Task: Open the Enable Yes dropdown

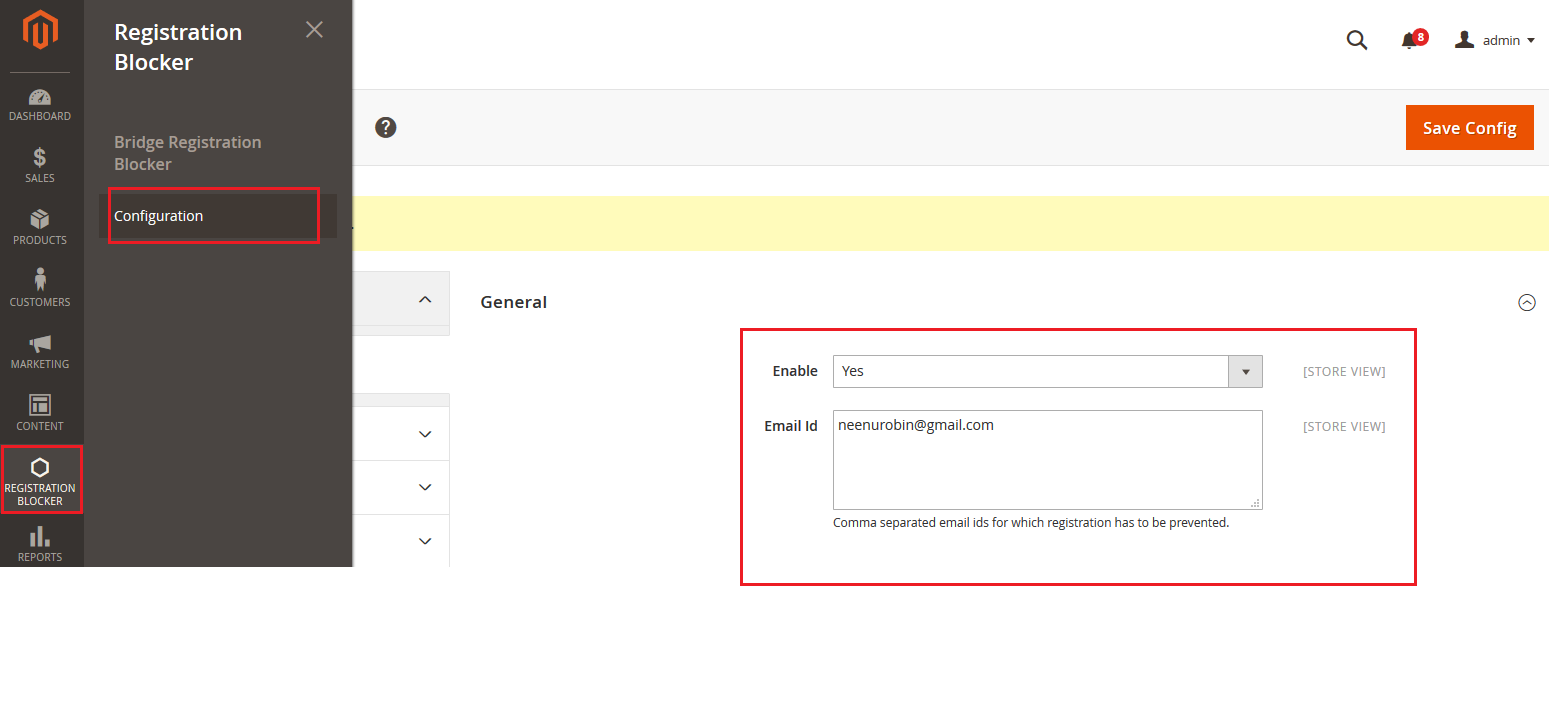Action: [x=1047, y=371]
